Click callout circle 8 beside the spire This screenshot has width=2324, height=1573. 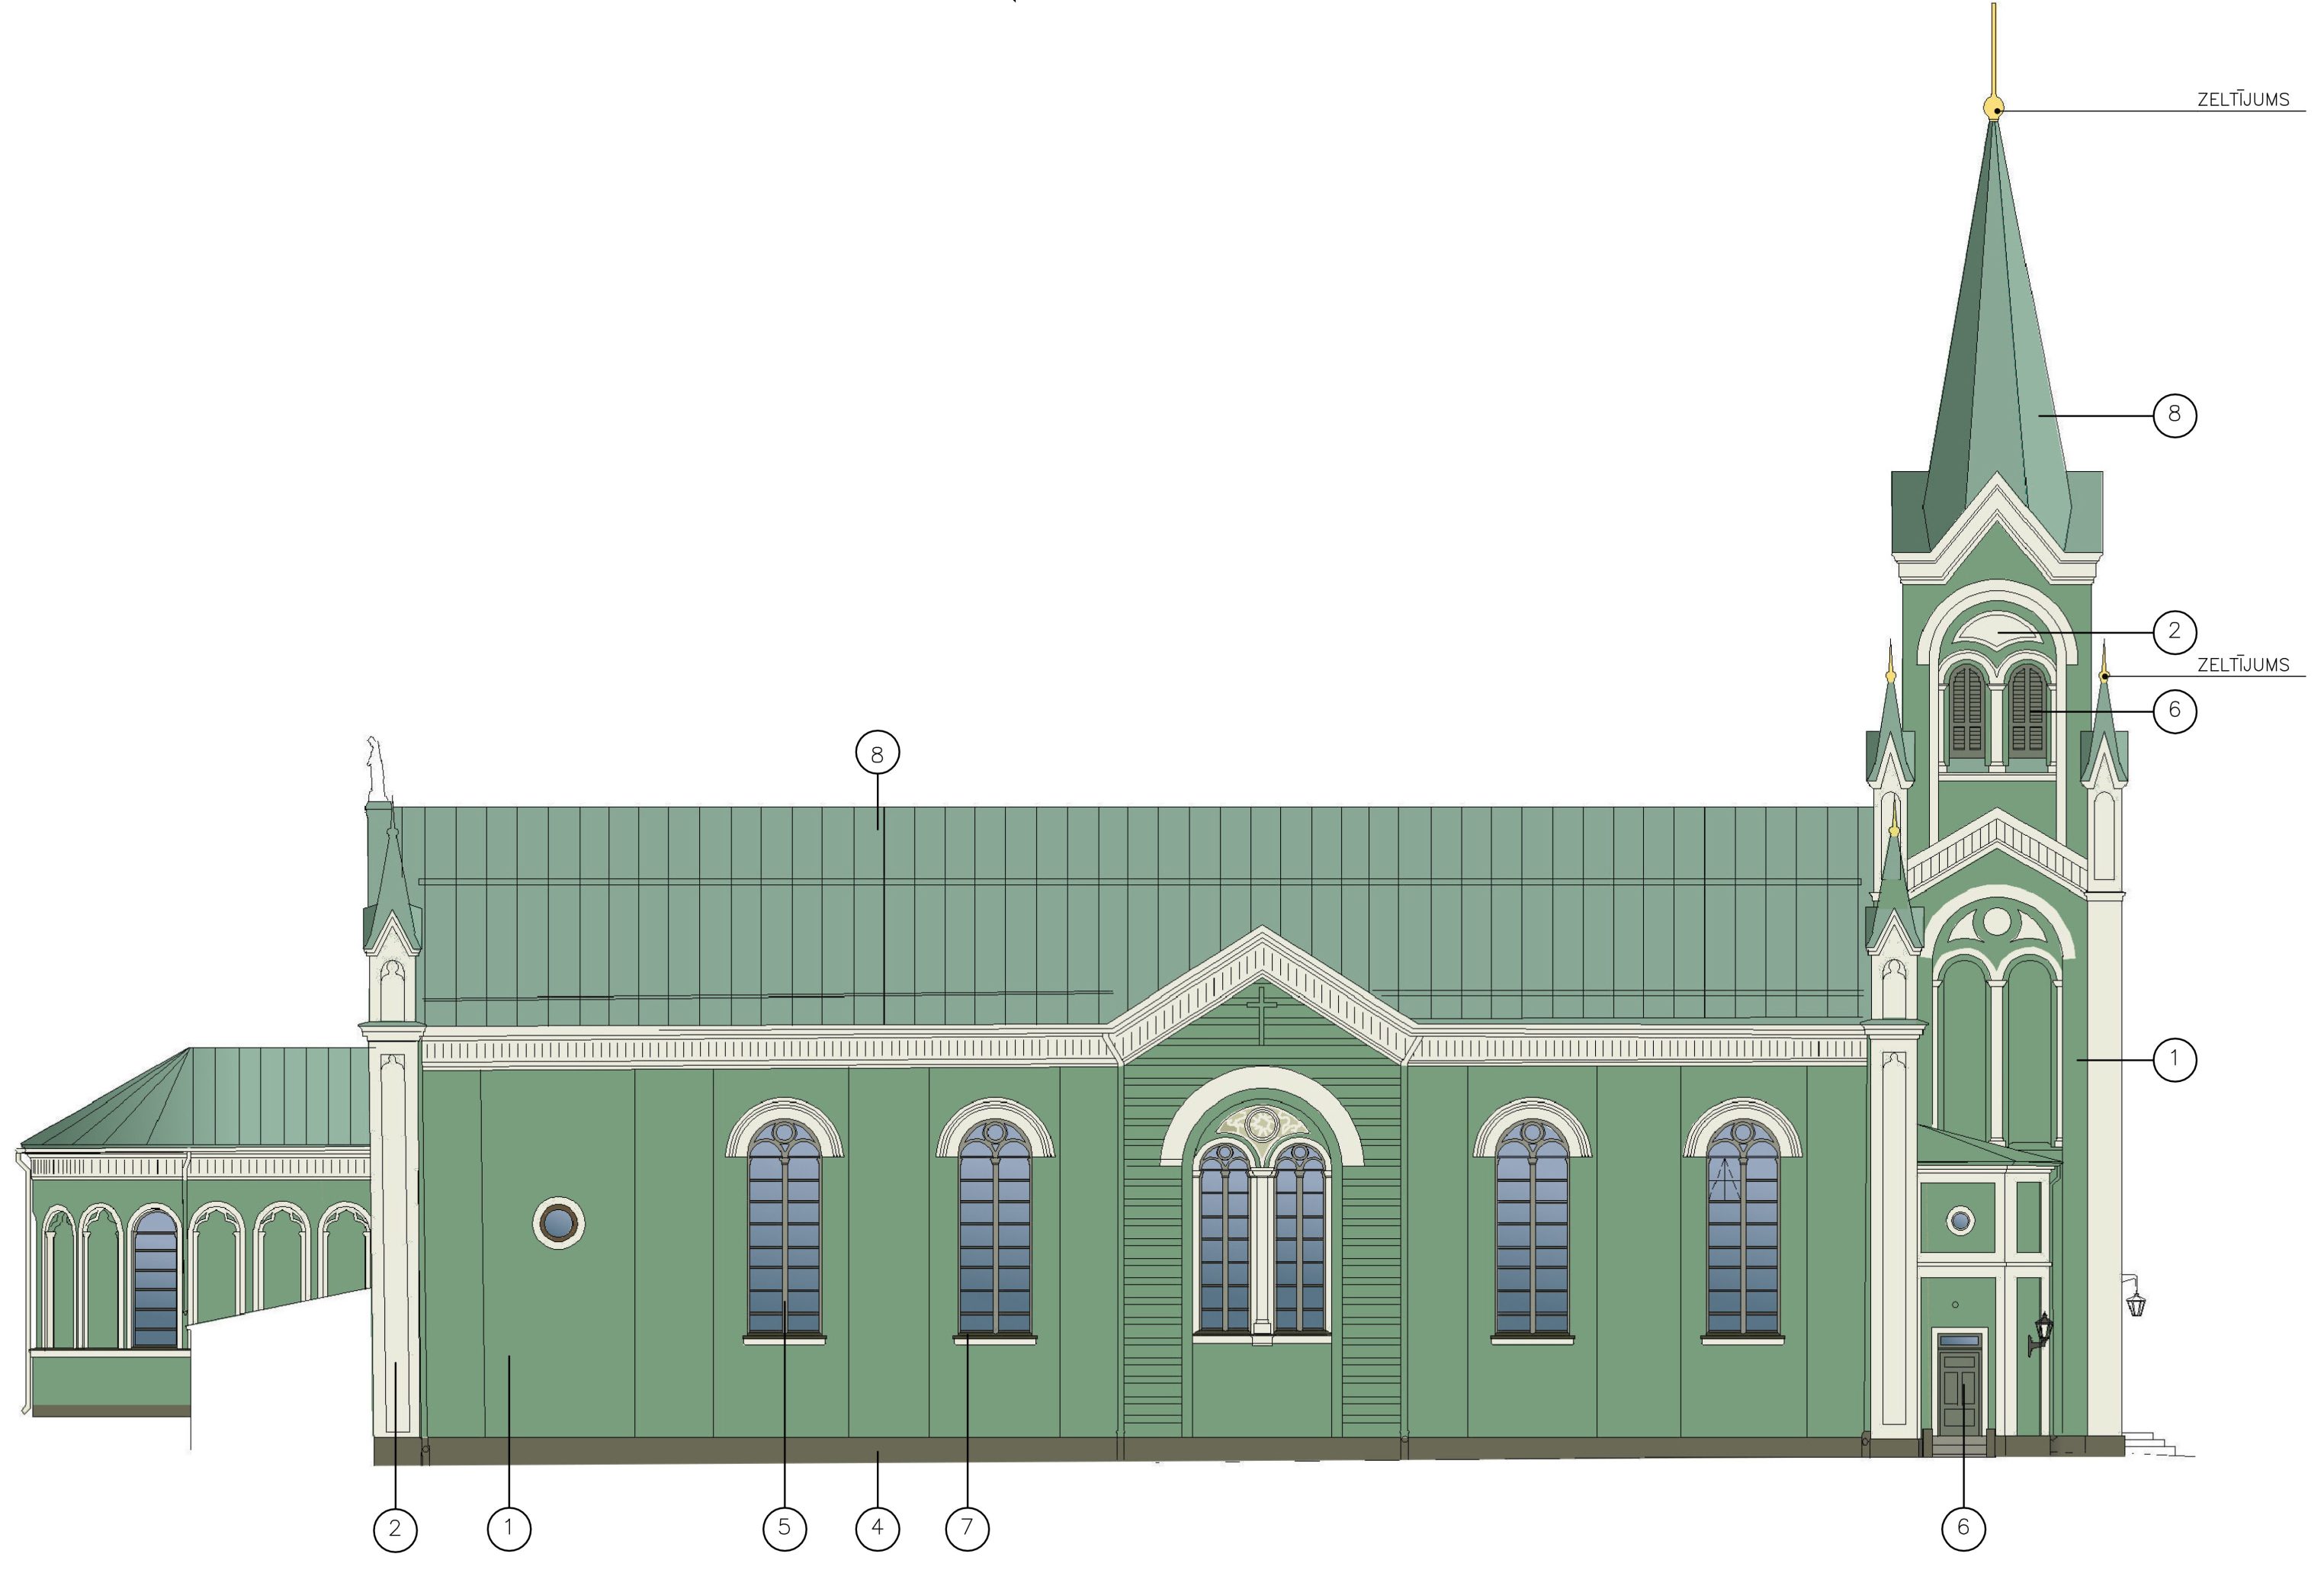(2174, 414)
